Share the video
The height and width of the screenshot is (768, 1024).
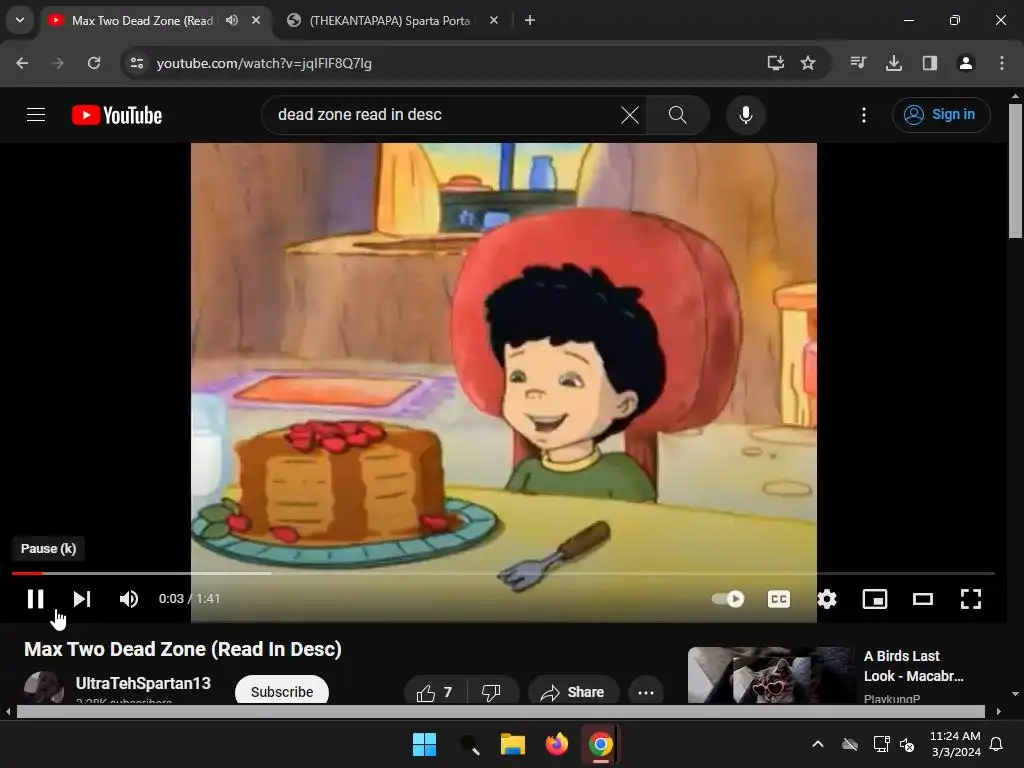pos(573,692)
